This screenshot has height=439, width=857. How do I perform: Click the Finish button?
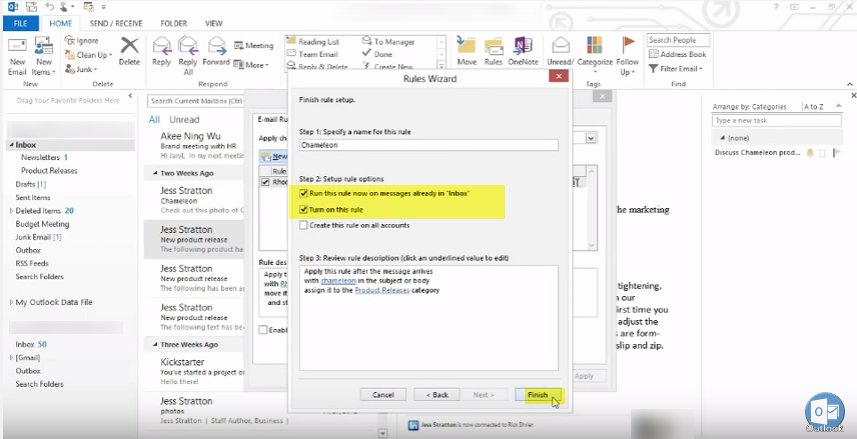[x=538, y=395]
